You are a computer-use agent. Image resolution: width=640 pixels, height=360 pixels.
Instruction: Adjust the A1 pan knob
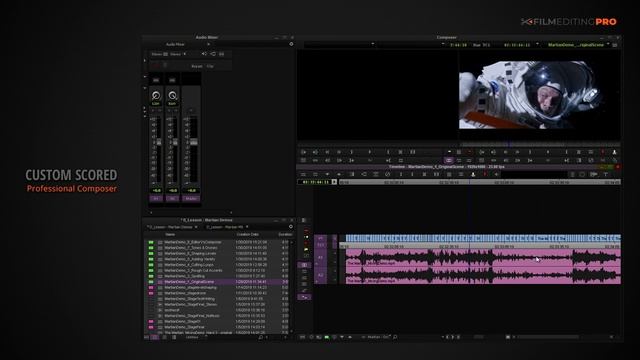156,96
